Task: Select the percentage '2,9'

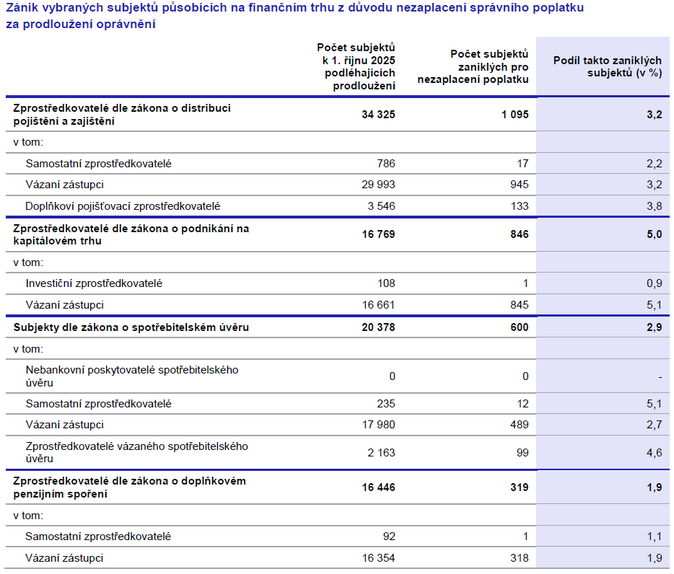Action: tap(654, 327)
